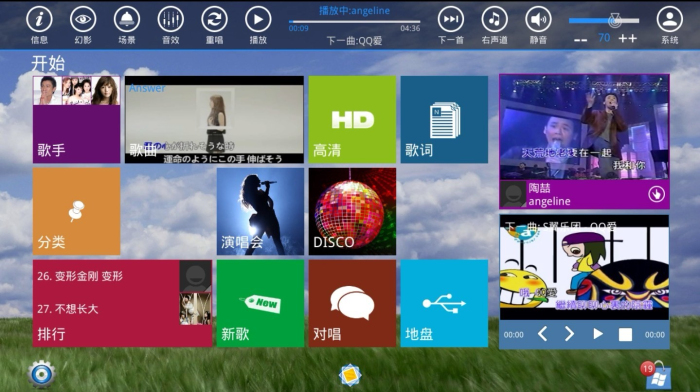Click the 下一曲:QQ爱 label in the top bar
Screen dimensions: 700x392
pyautogui.click(x=354, y=41)
